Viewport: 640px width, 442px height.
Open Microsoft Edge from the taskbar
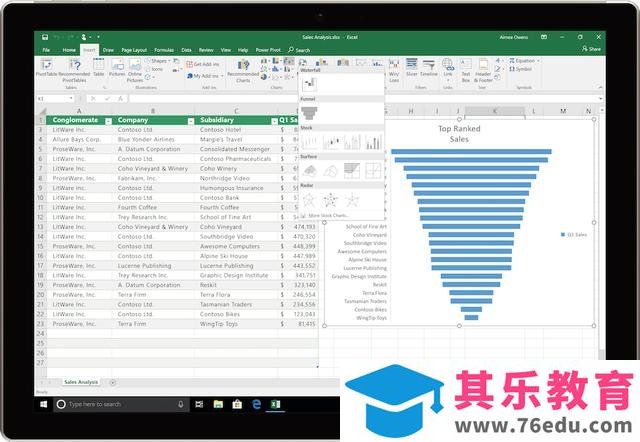click(256, 404)
